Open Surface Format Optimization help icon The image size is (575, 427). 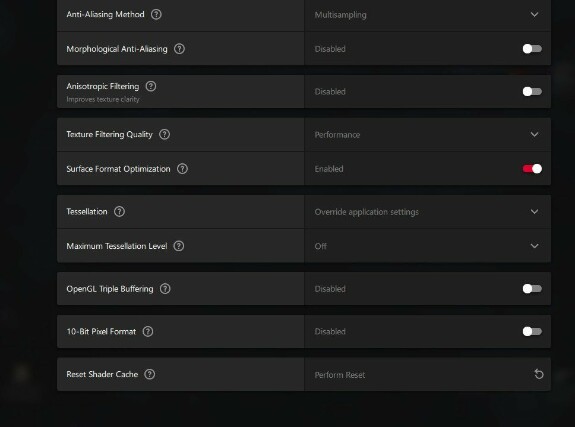coord(182,169)
